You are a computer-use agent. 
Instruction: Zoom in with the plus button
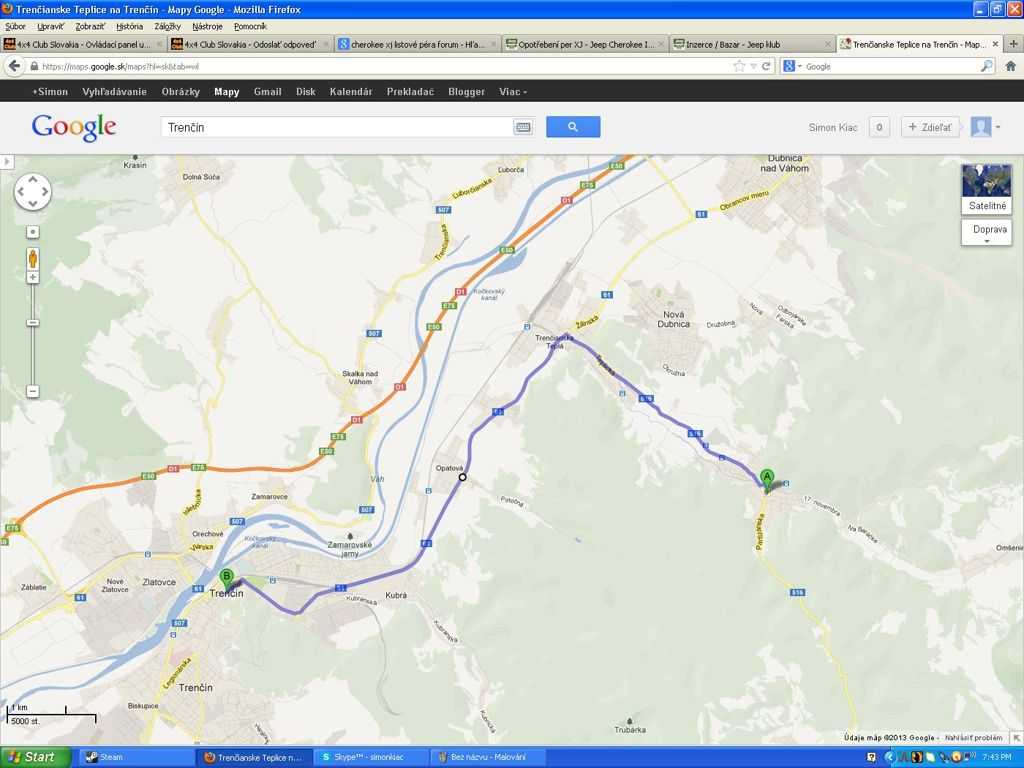(x=33, y=278)
